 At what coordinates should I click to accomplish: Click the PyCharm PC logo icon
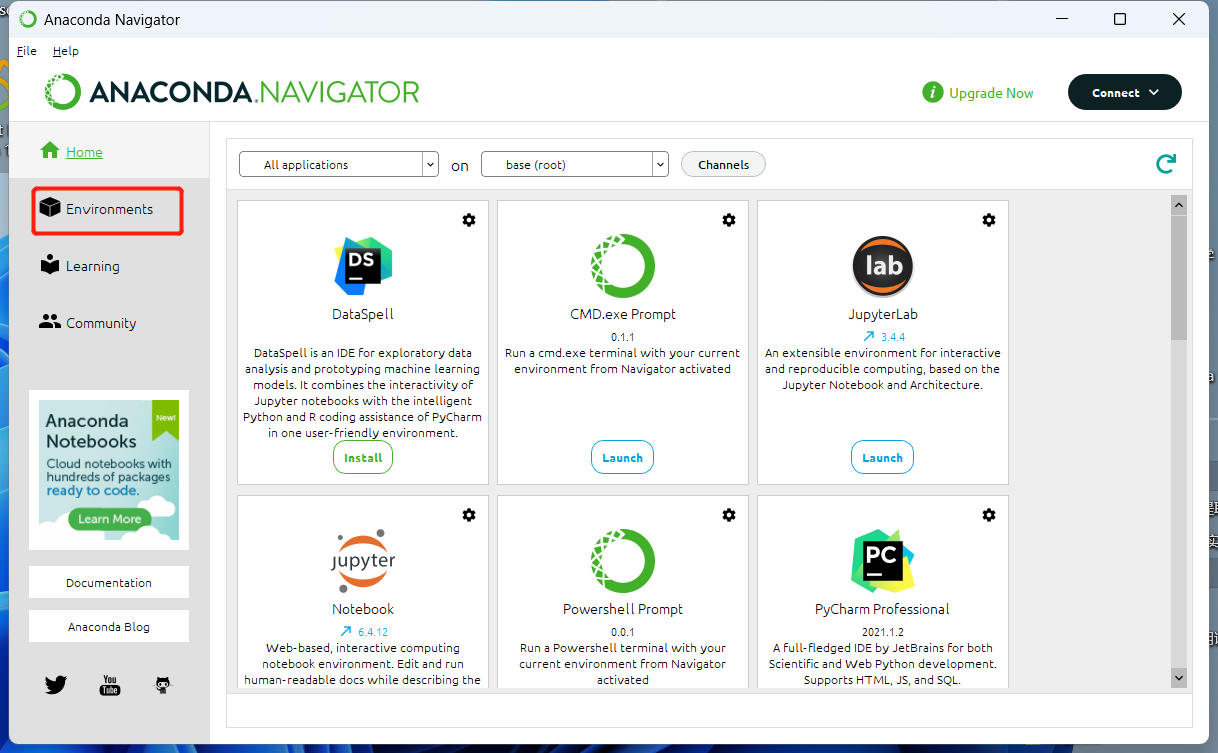point(882,561)
